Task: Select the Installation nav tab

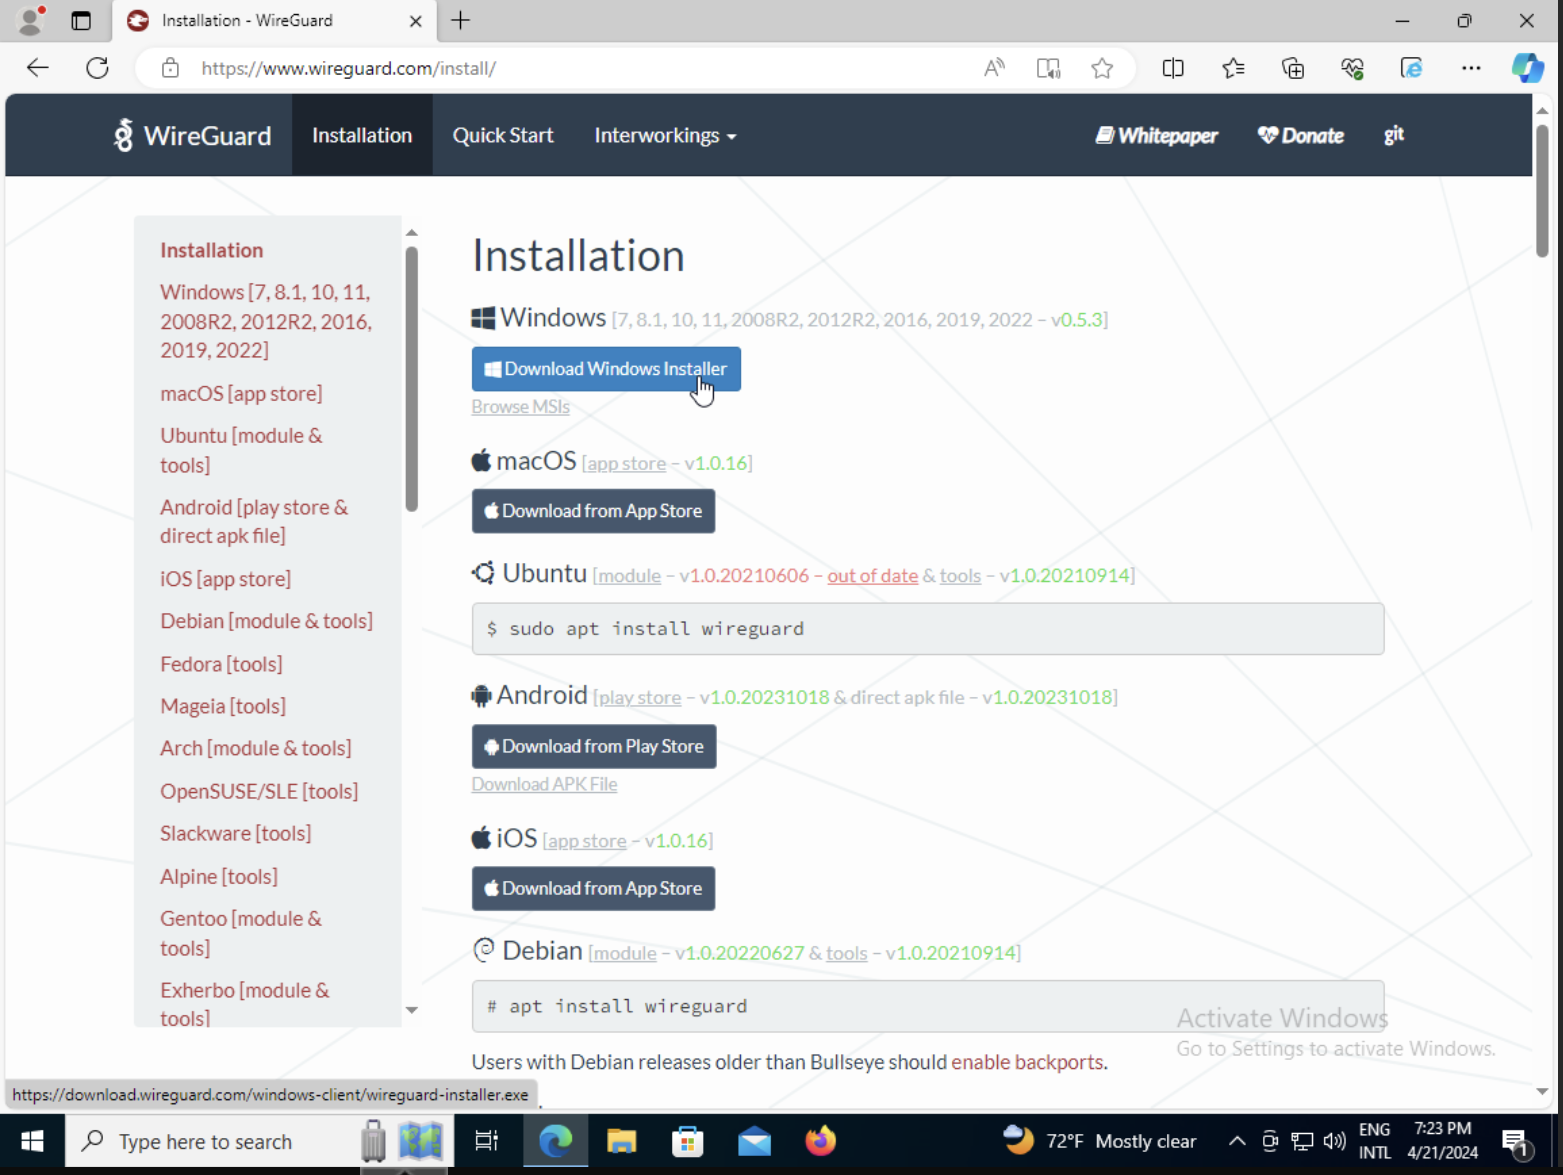Action: pyautogui.click(x=362, y=135)
